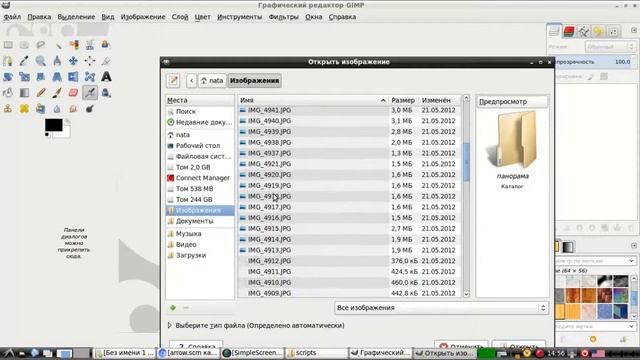Screen dimensions: 640x360
Task: Select the Crop tool
Action: coord(106,61)
